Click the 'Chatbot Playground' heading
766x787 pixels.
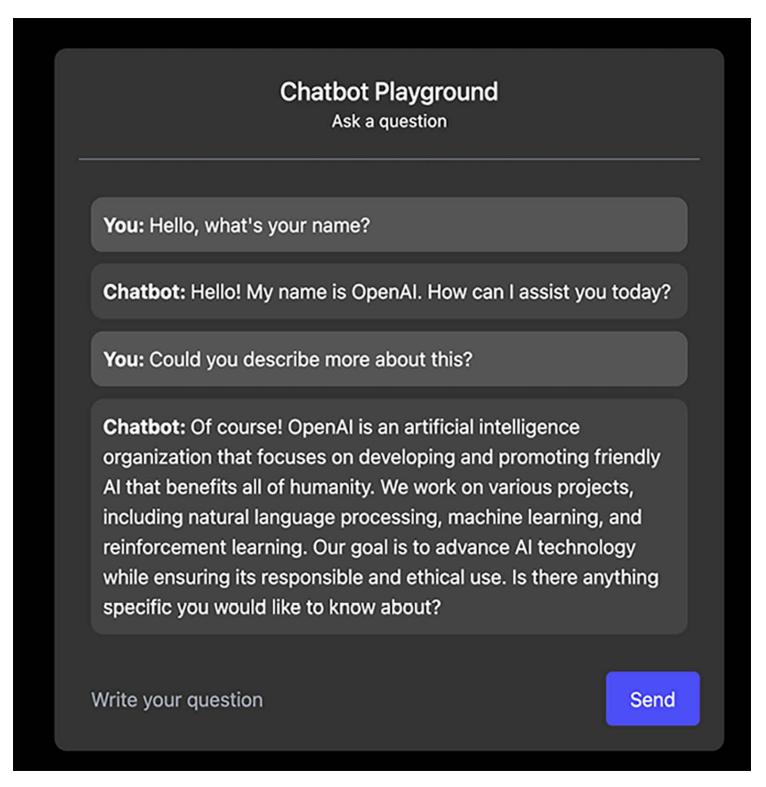(388, 92)
